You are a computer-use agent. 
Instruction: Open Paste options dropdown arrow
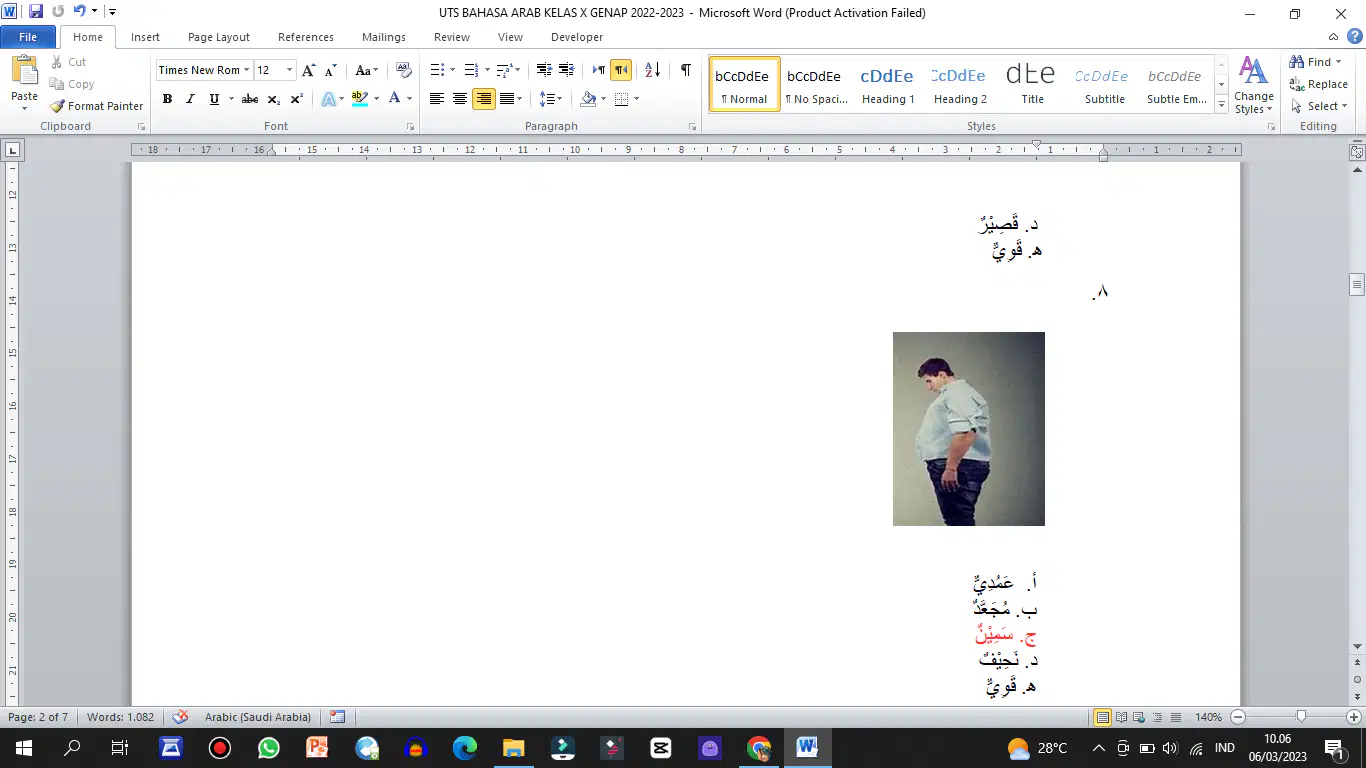(x=24, y=109)
